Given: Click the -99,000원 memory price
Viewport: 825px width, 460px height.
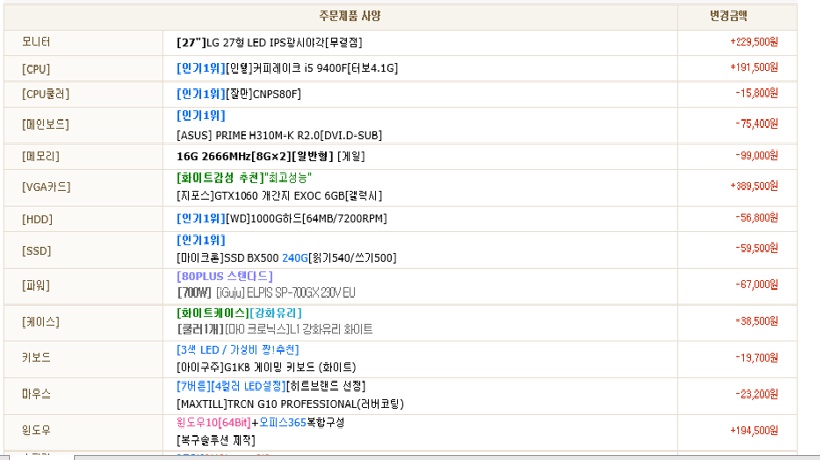Looking at the screenshot, I should (757, 156).
